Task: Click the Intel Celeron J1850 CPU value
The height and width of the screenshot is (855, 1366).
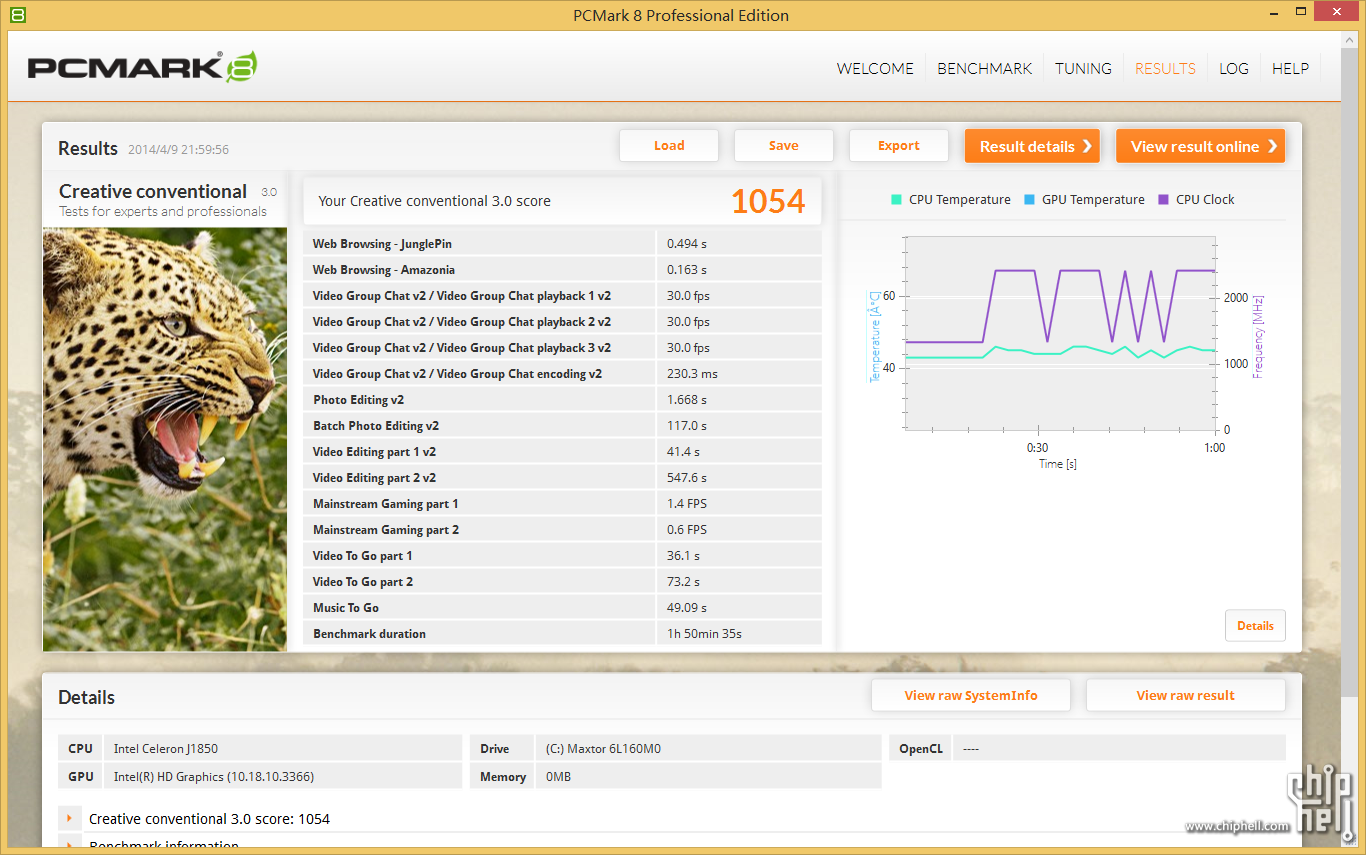Action: [x=165, y=749]
